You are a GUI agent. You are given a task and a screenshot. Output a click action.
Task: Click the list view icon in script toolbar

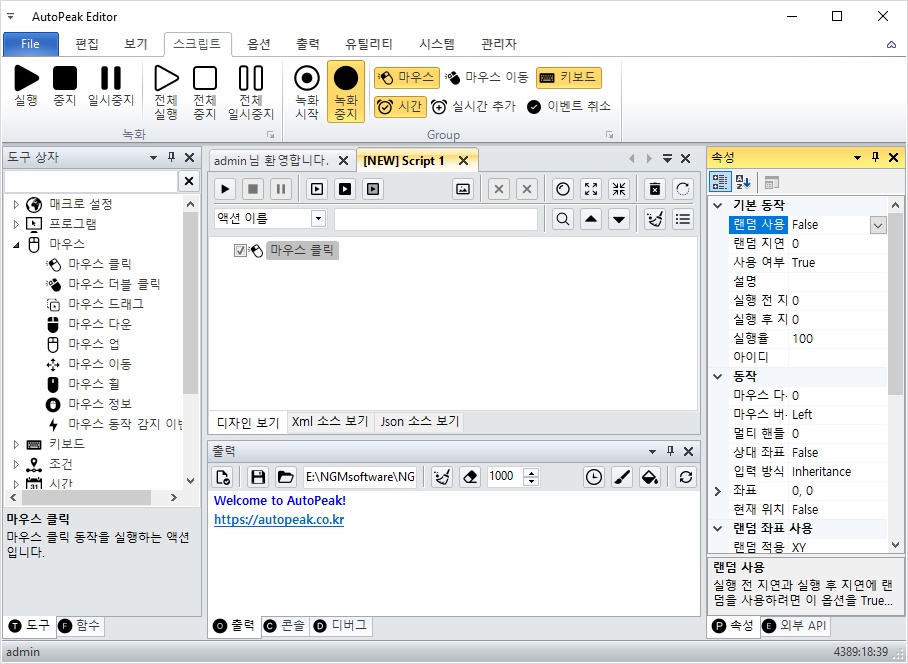(x=683, y=219)
